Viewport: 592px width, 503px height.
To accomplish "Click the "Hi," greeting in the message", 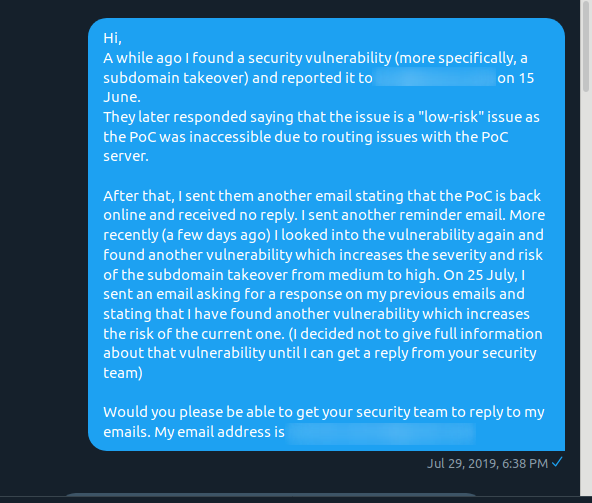I will click(x=113, y=38).
